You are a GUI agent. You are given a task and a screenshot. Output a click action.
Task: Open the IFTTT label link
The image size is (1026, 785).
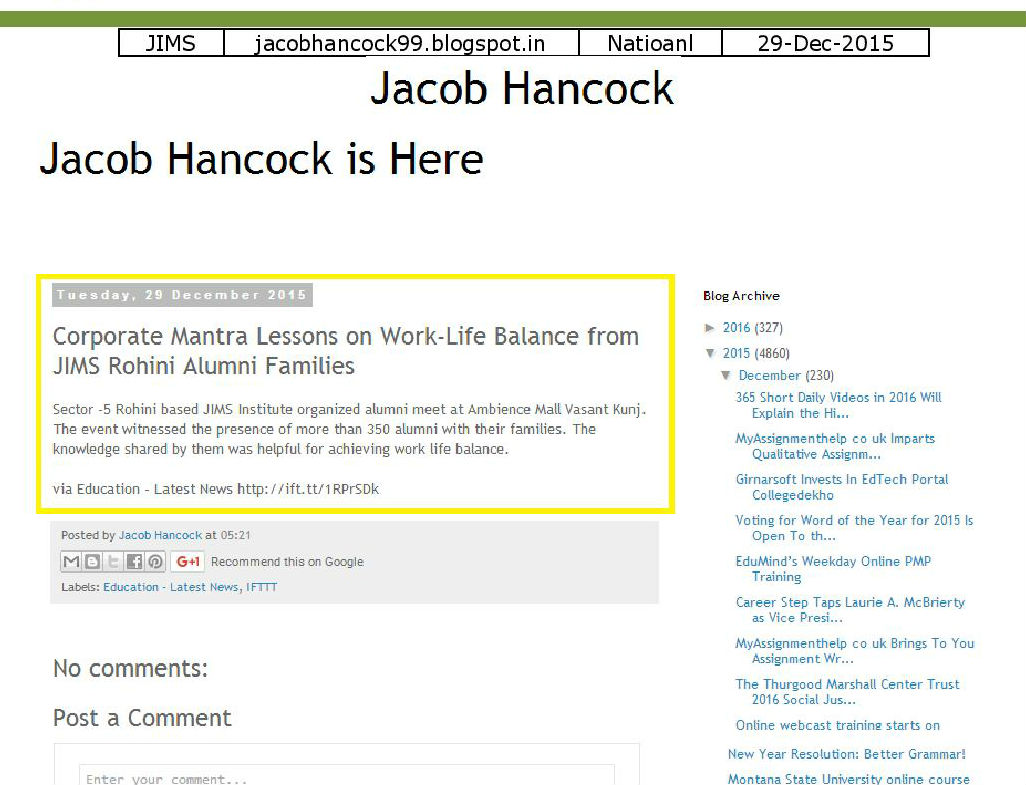pyautogui.click(x=261, y=587)
